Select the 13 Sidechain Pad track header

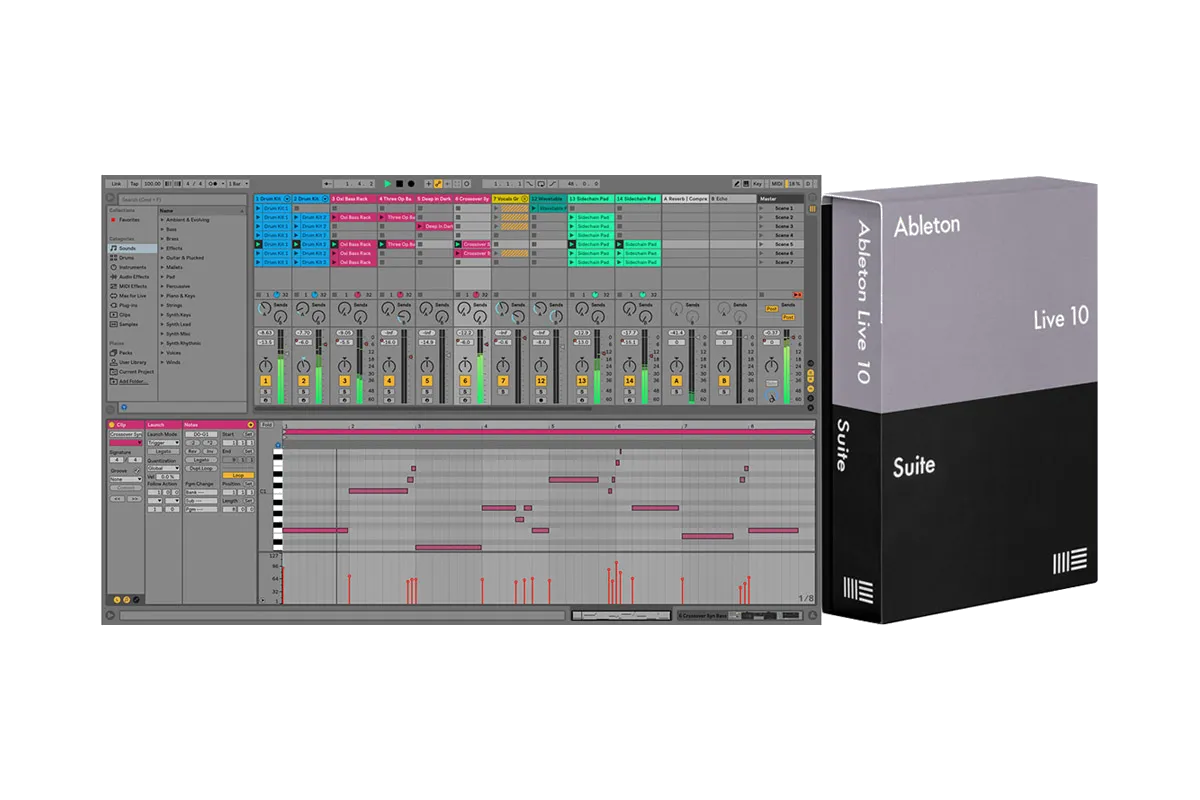[590, 199]
